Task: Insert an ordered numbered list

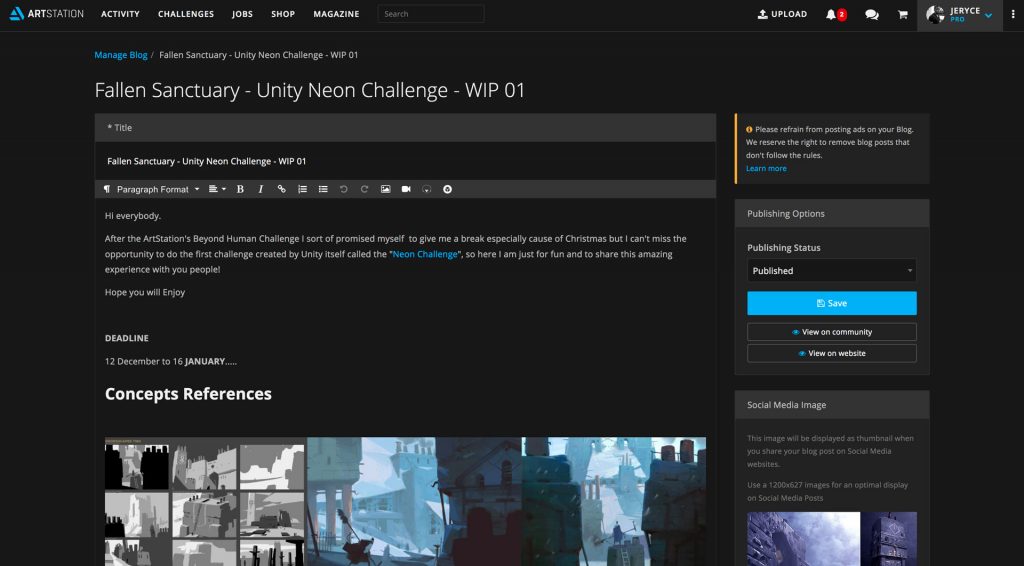Action: pos(302,189)
